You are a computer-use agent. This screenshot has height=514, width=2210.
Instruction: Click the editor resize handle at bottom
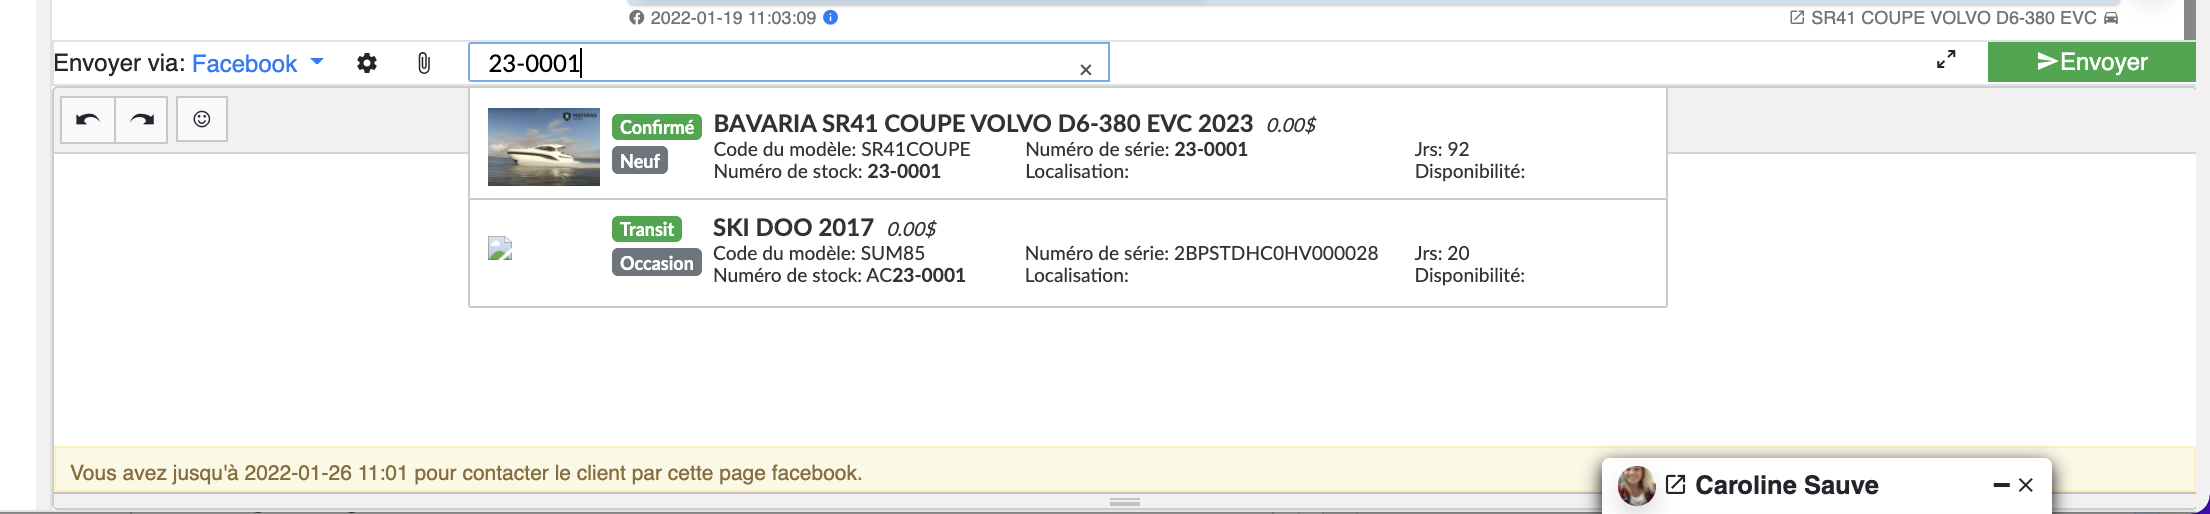click(1124, 501)
